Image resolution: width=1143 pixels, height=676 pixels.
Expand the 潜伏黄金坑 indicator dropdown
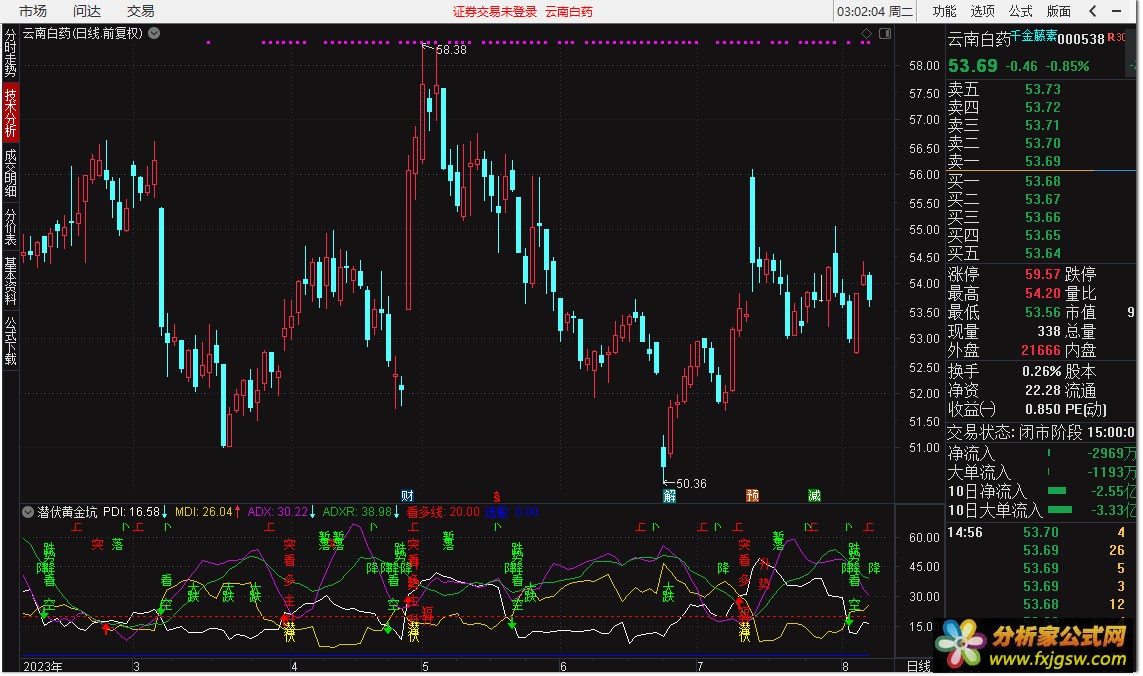[28, 512]
